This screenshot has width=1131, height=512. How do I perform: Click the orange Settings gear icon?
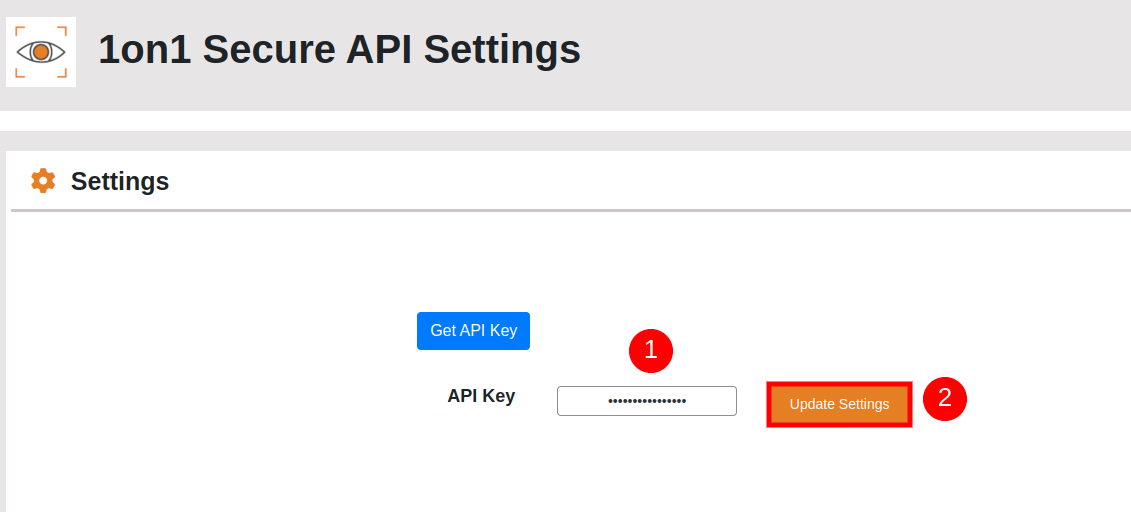click(x=43, y=181)
